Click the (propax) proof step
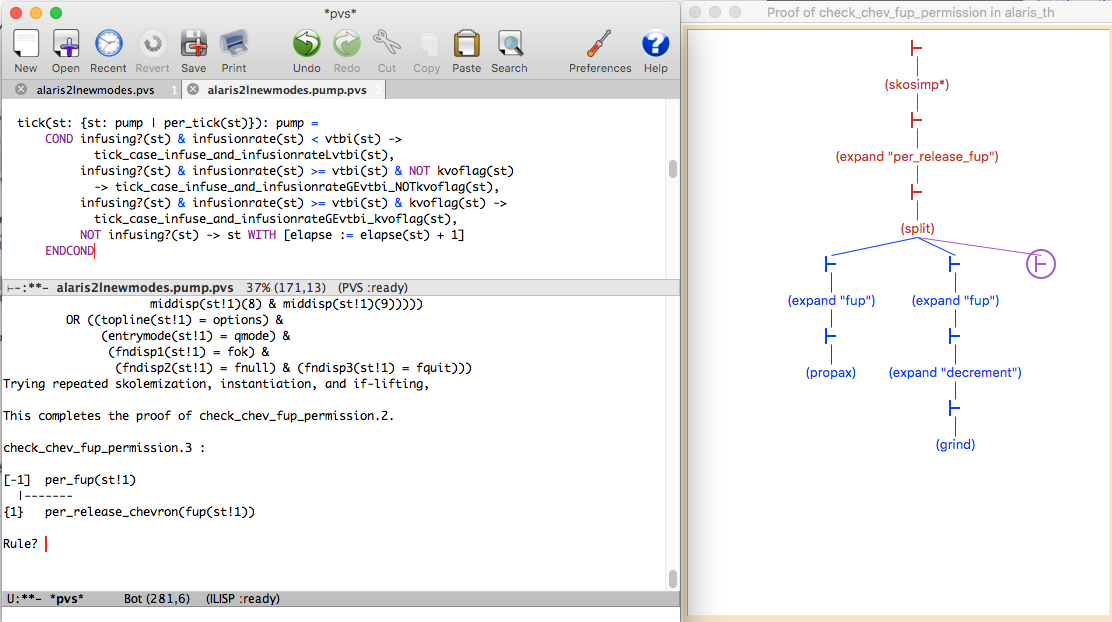 pos(831,372)
